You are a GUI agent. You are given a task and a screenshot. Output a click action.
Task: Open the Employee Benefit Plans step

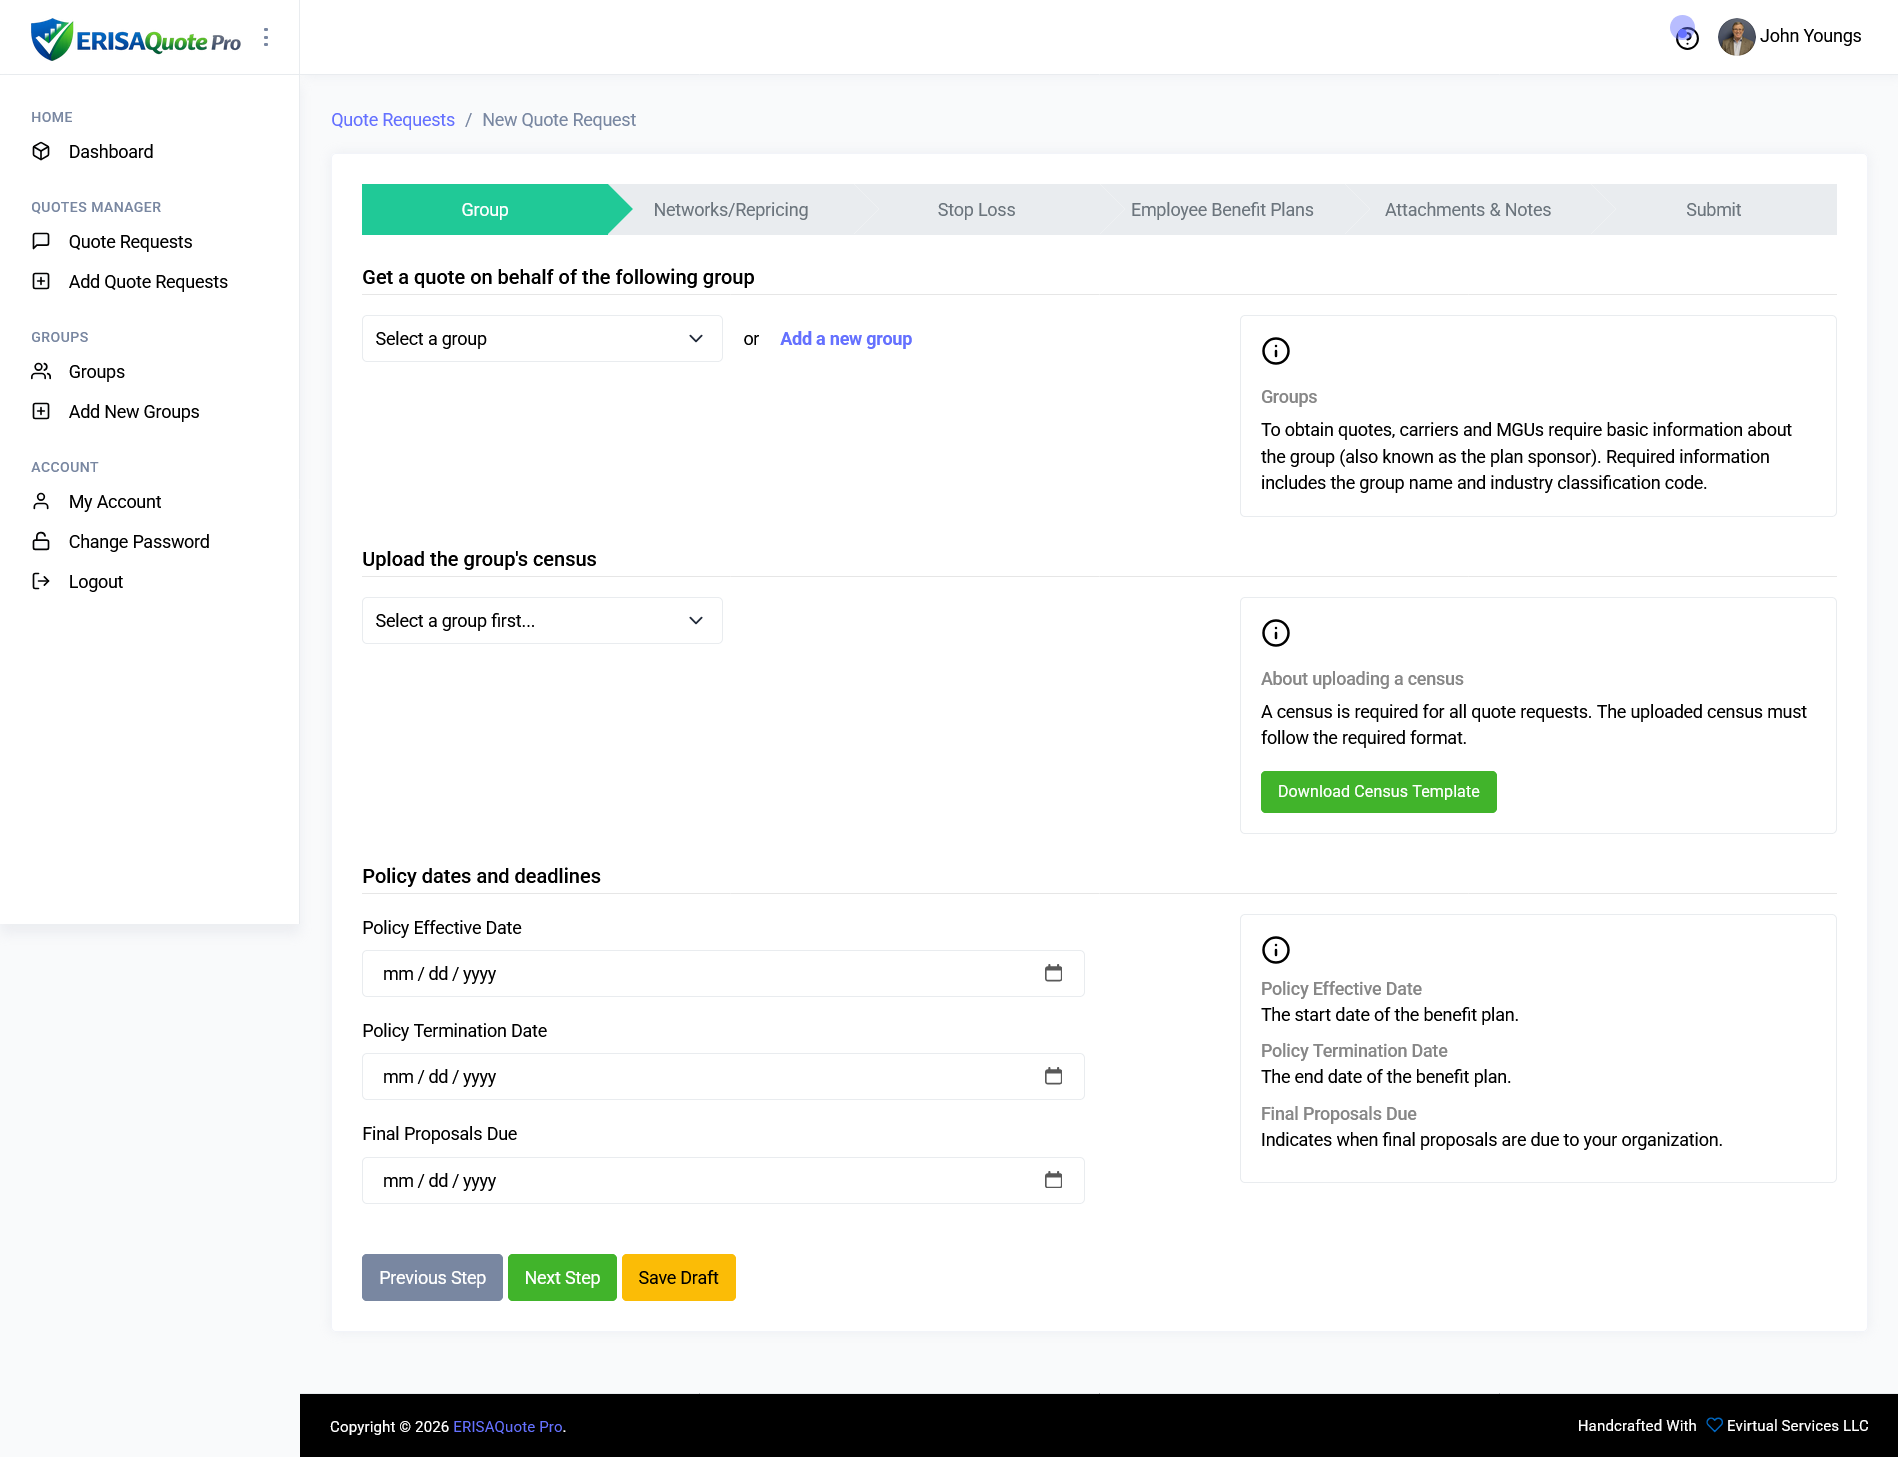(1221, 210)
